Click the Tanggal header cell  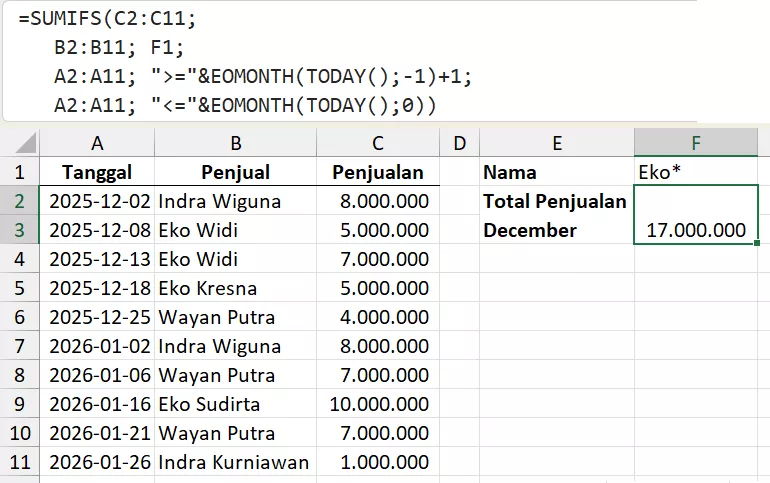point(97,172)
